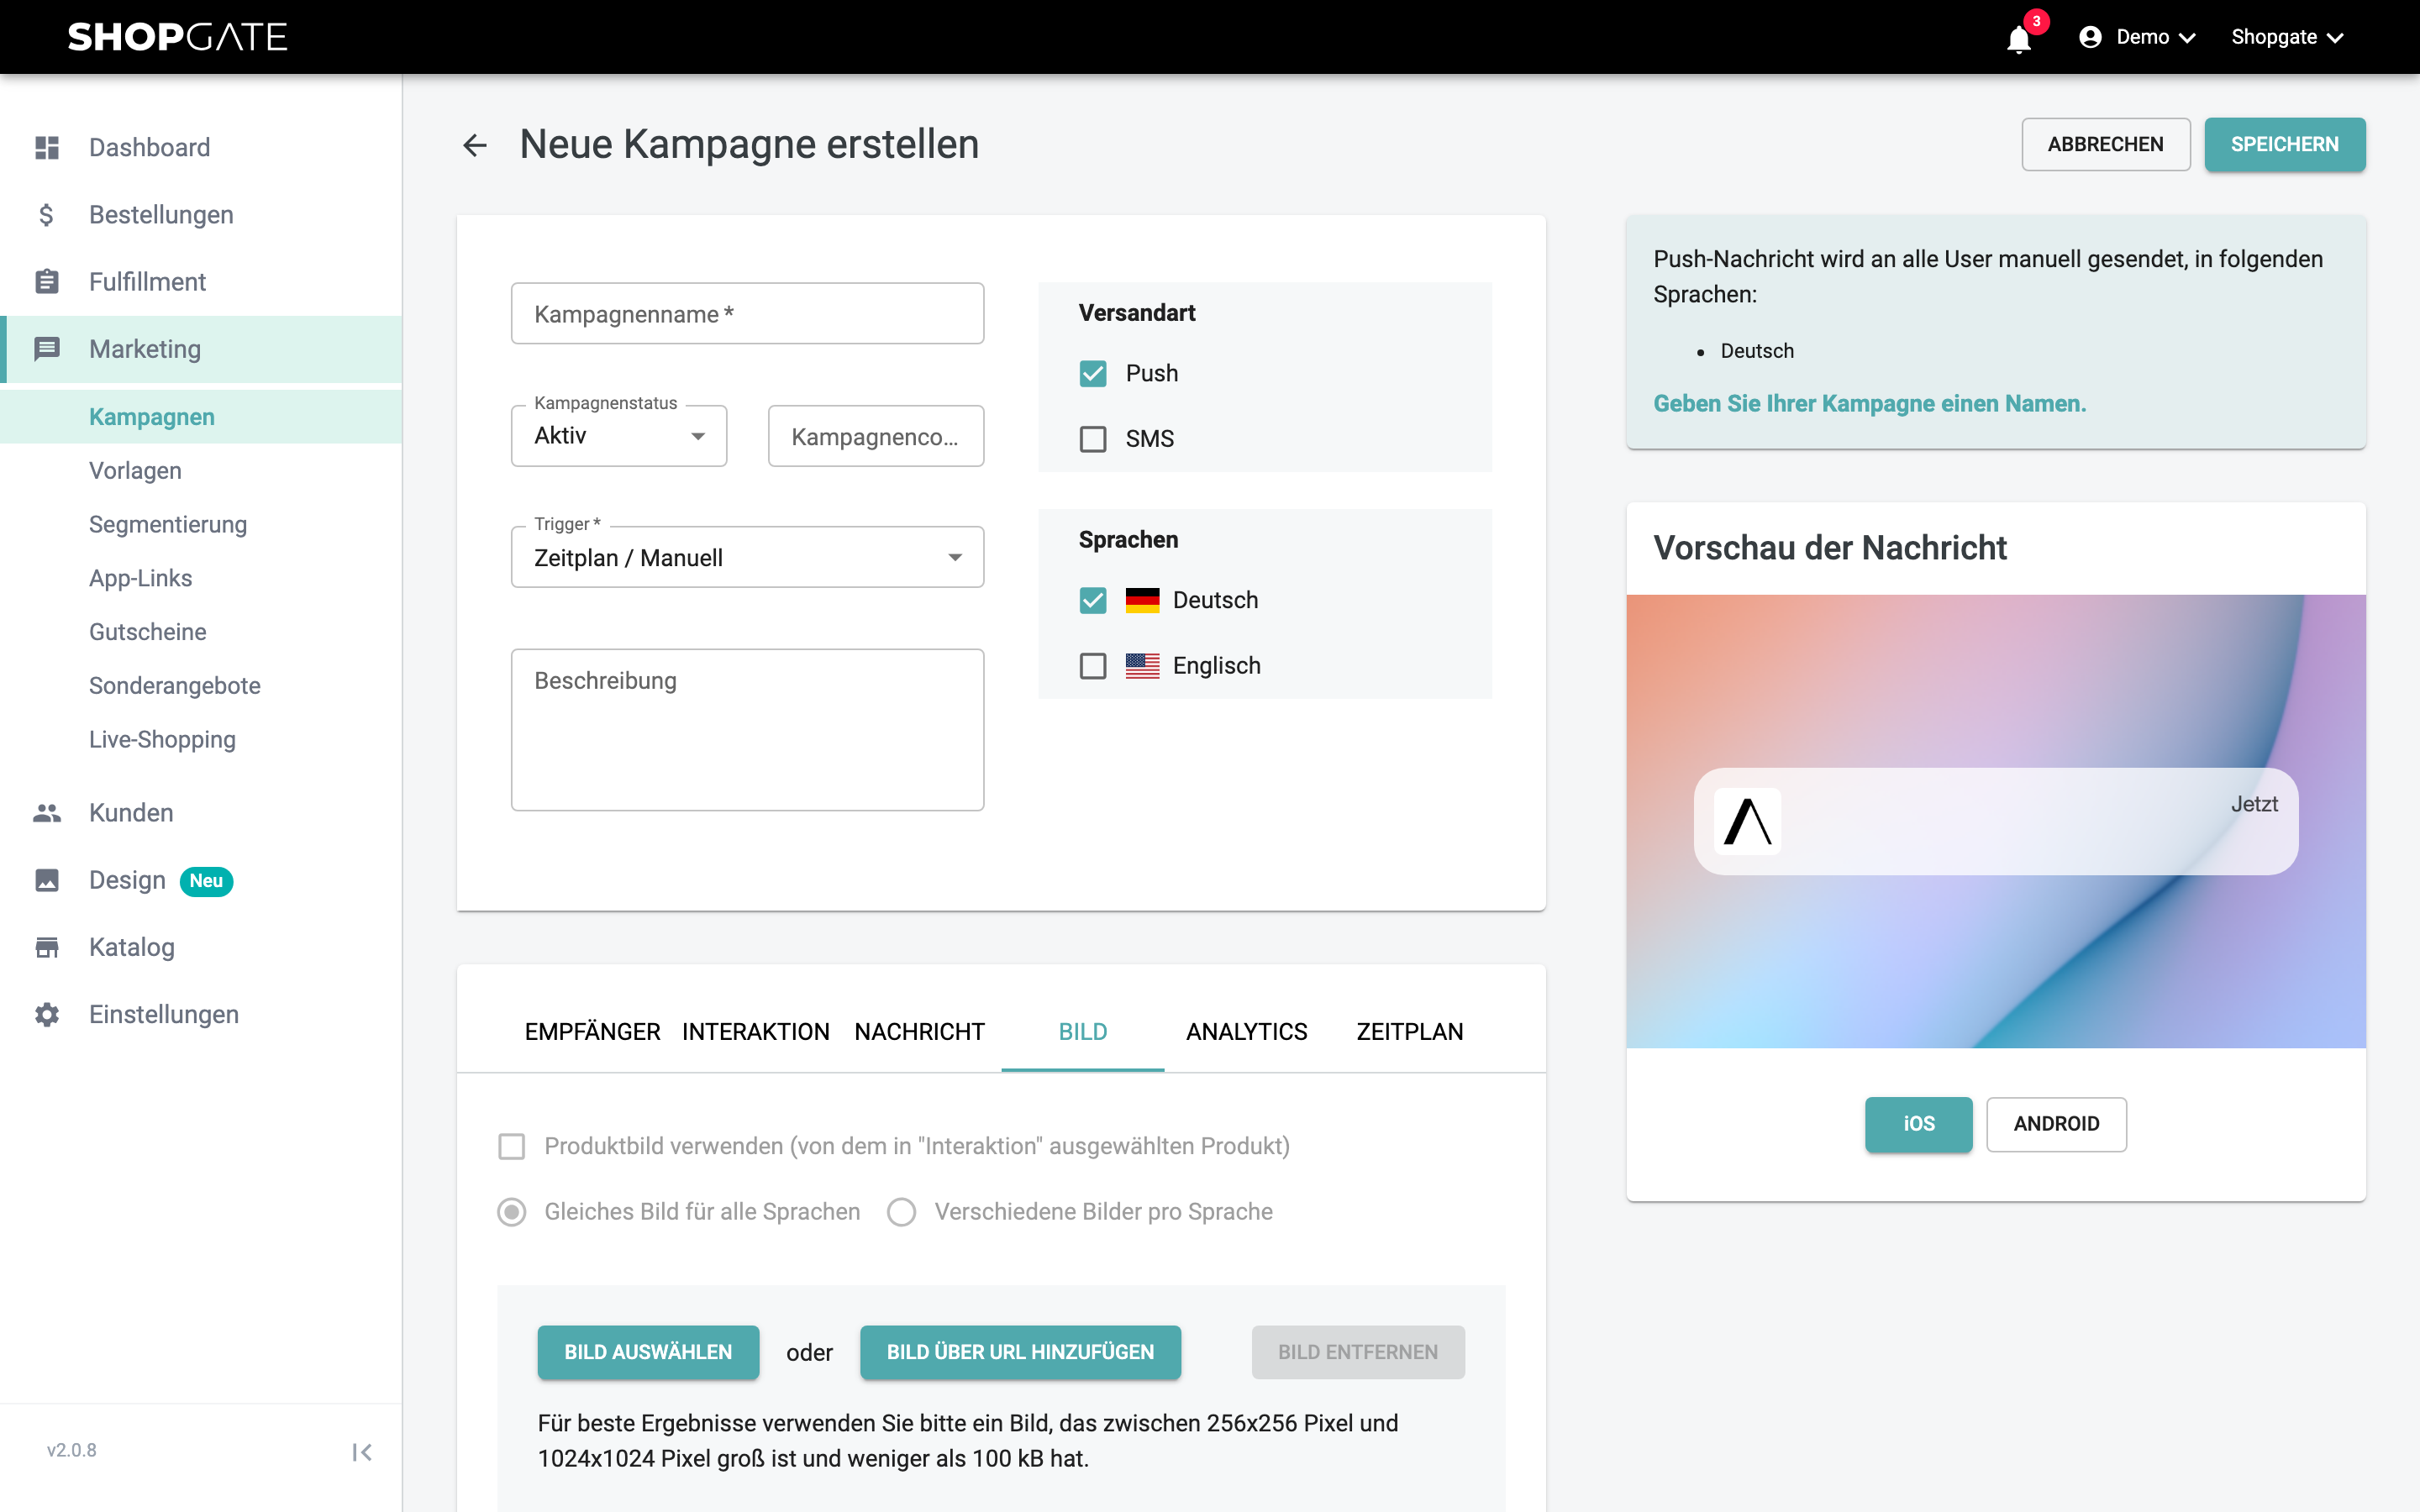Screen dimensions: 2420x1512
Task: Go back using the left arrow
Action: pos(475,145)
